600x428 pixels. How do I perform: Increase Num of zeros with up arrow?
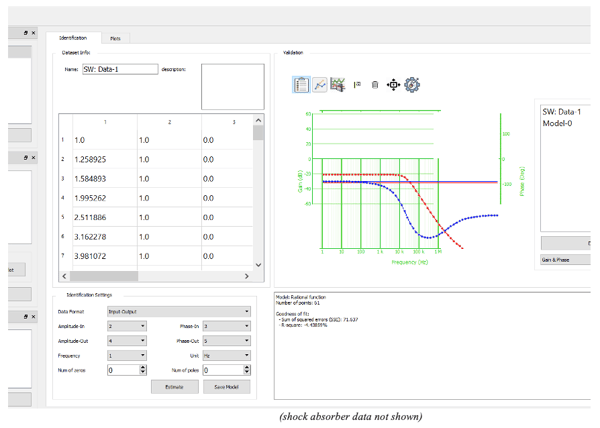[x=143, y=368]
